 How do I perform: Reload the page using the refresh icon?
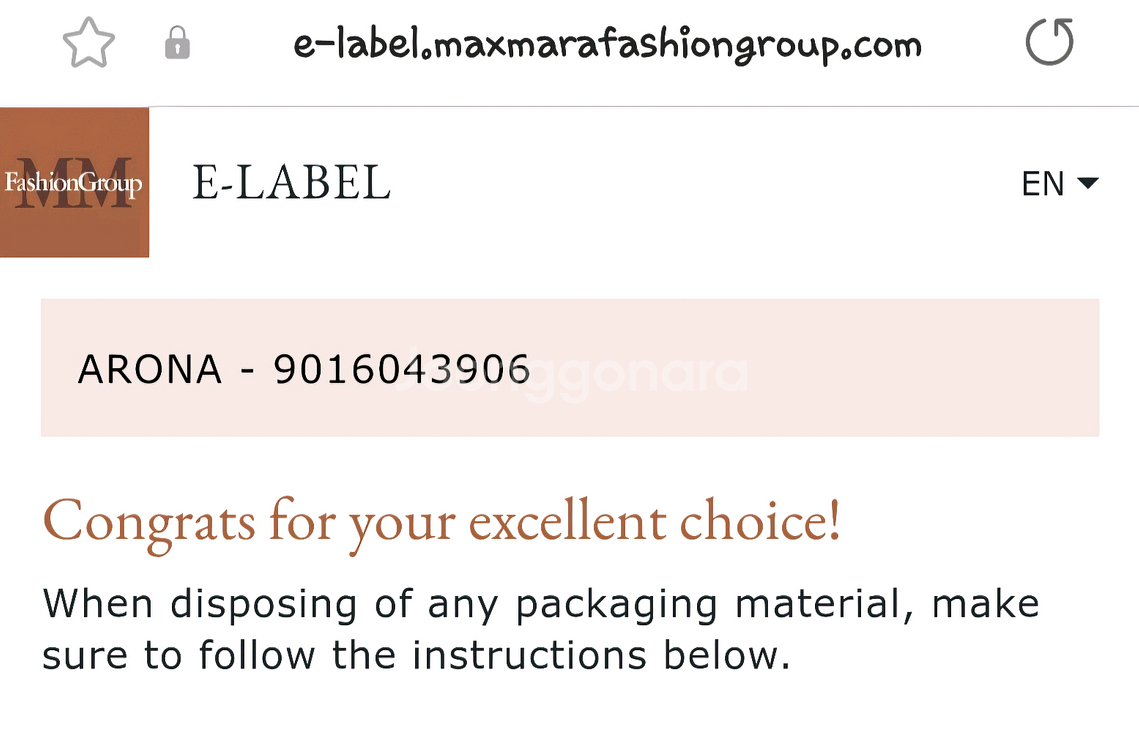pyautogui.click(x=1050, y=43)
